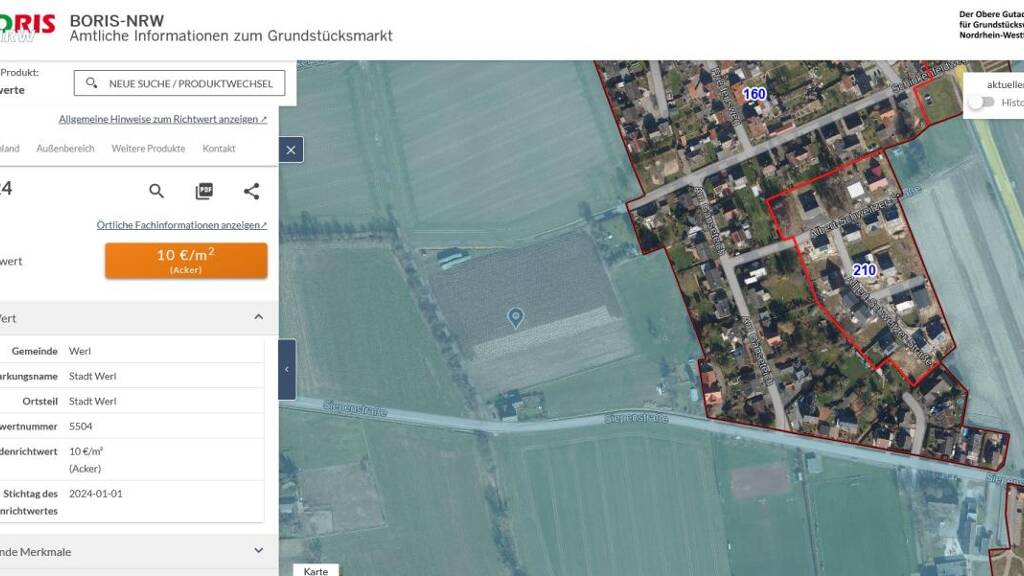Expand the Merkmale section

click(258, 551)
